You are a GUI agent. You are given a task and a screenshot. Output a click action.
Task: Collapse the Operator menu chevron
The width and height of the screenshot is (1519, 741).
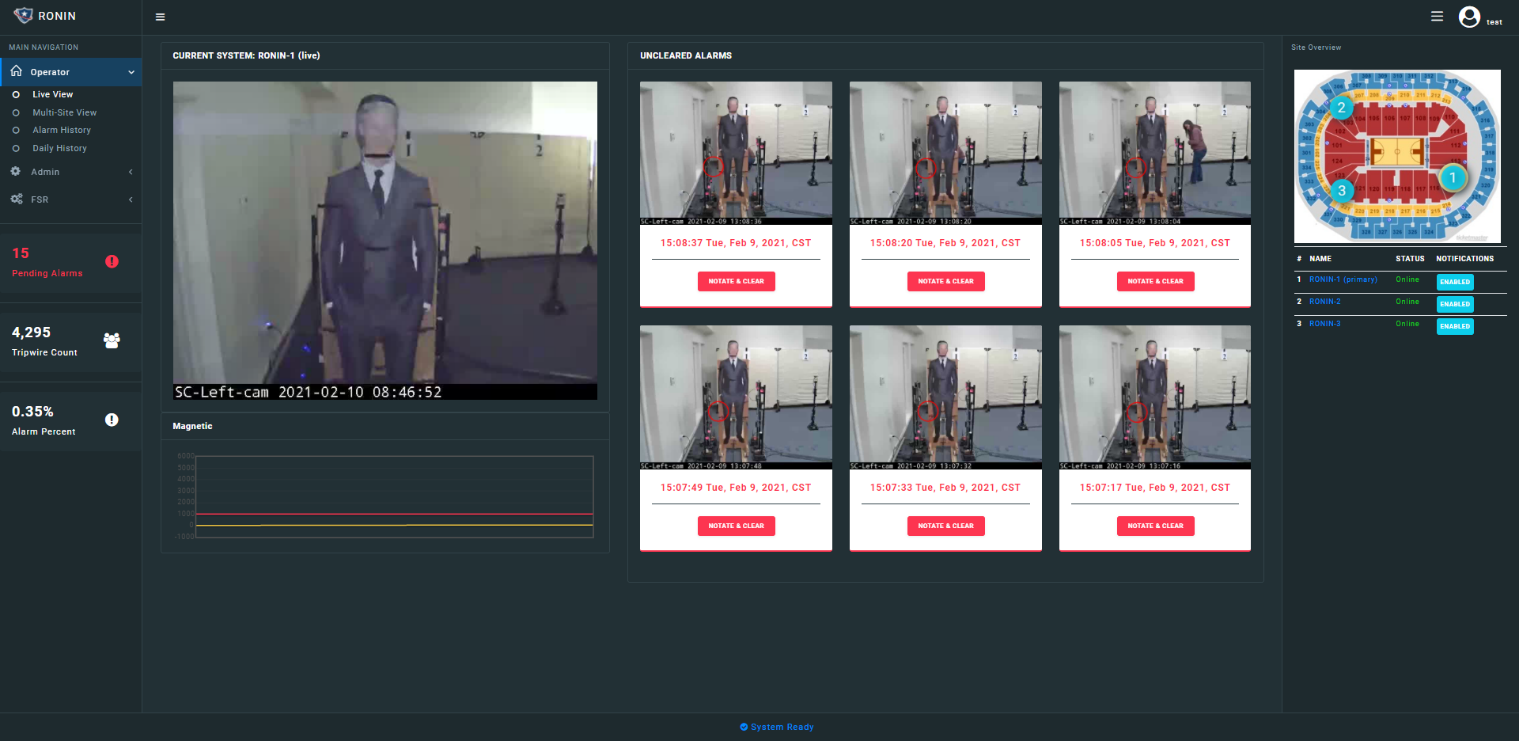[131, 72]
